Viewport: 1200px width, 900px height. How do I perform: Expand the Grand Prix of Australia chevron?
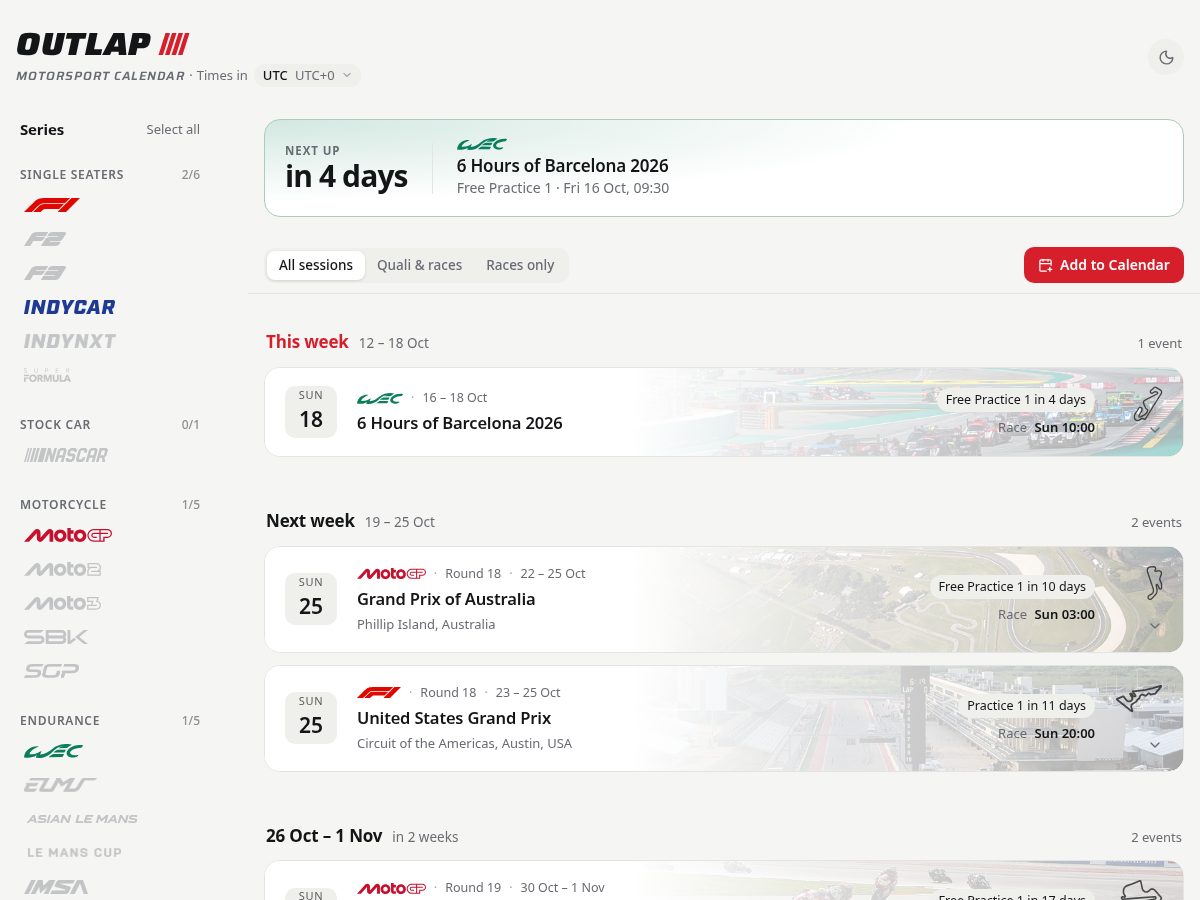1154,626
